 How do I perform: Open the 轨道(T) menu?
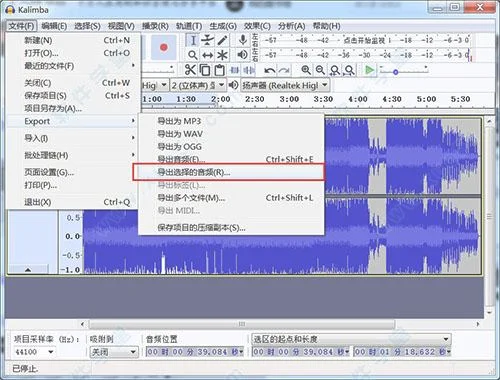tap(189, 26)
